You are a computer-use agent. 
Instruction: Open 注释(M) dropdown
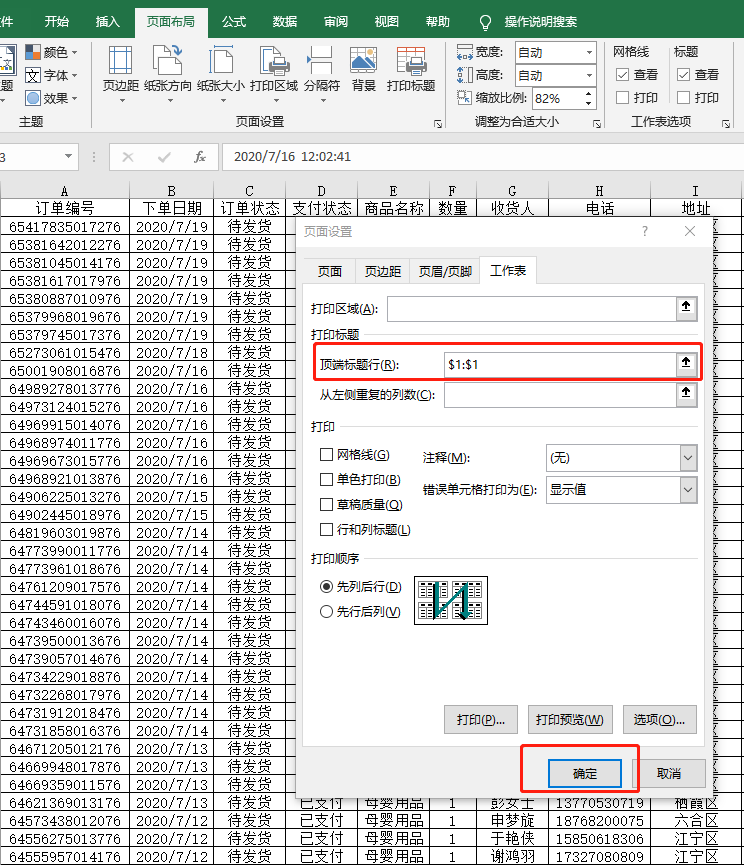coord(688,458)
